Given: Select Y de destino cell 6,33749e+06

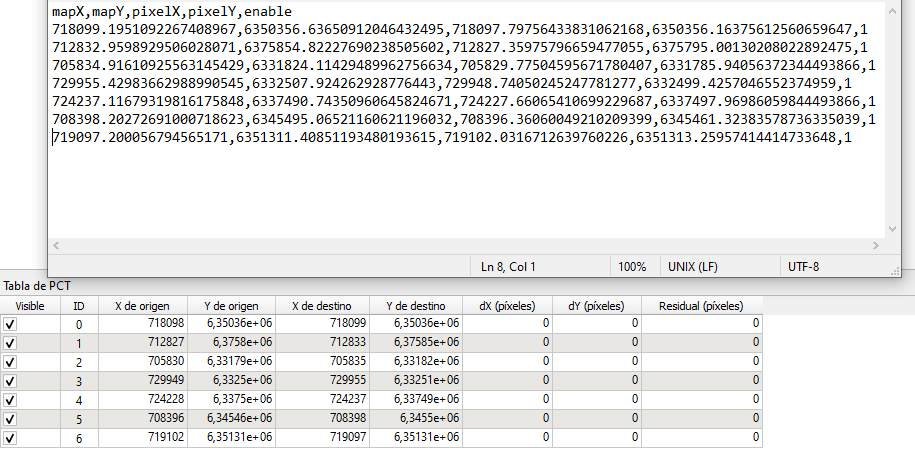Looking at the screenshot, I should [x=415, y=400].
